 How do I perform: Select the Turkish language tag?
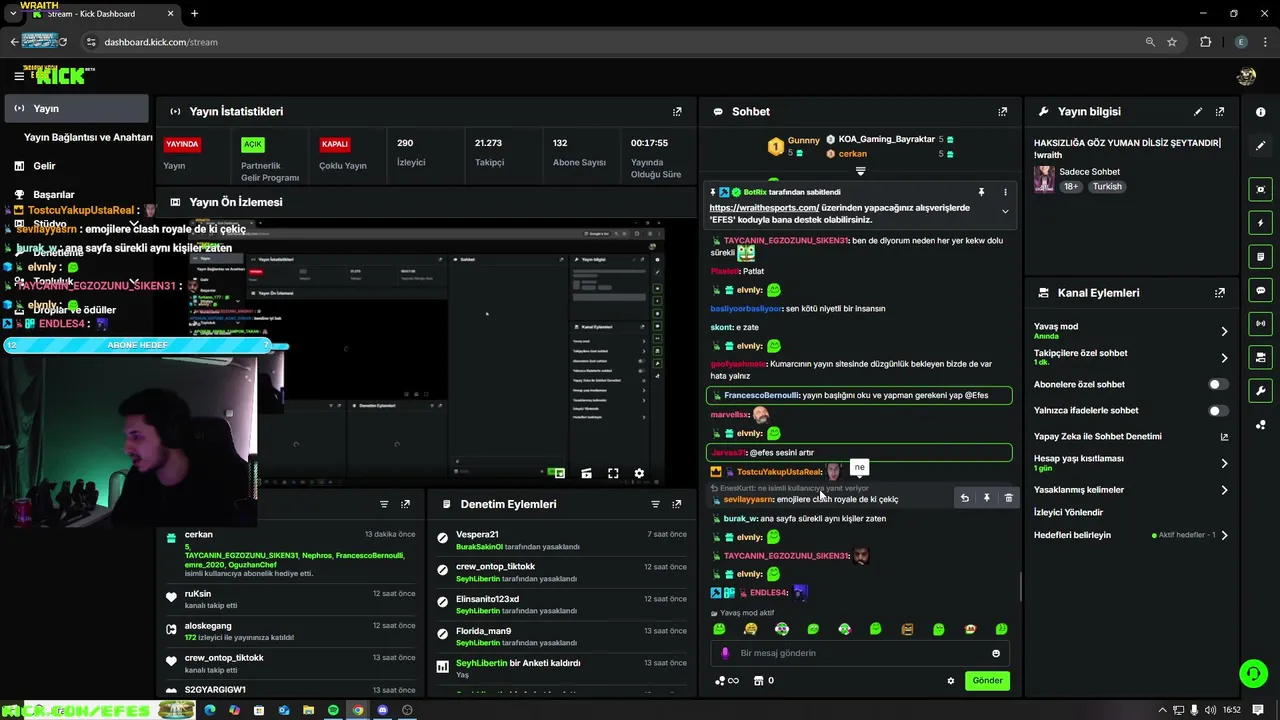1107,187
